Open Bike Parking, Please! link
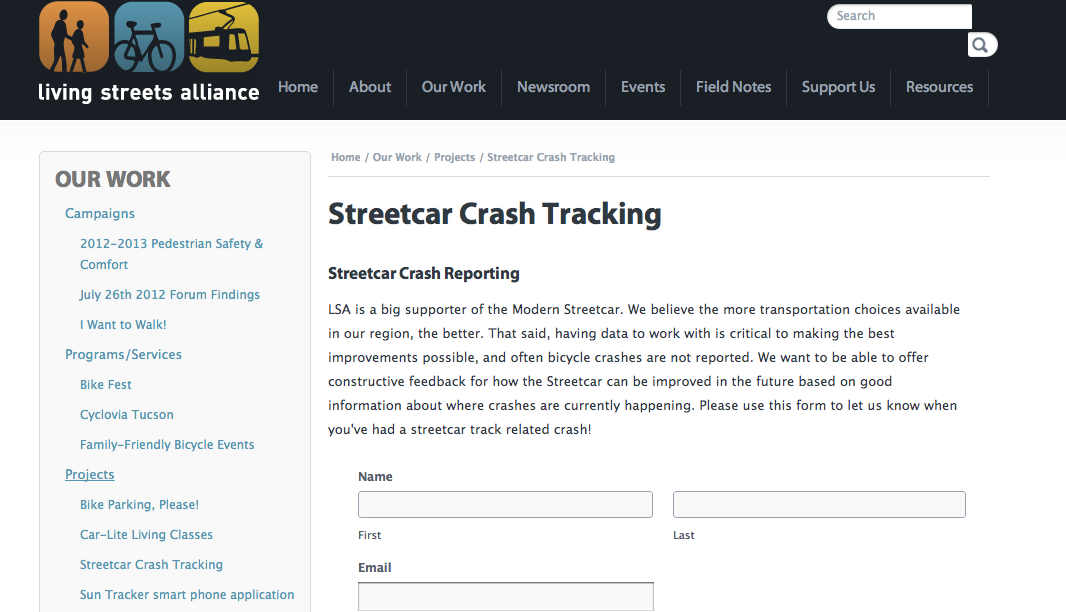This screenshot has width=1066, height=612. (x=139, y=505)
